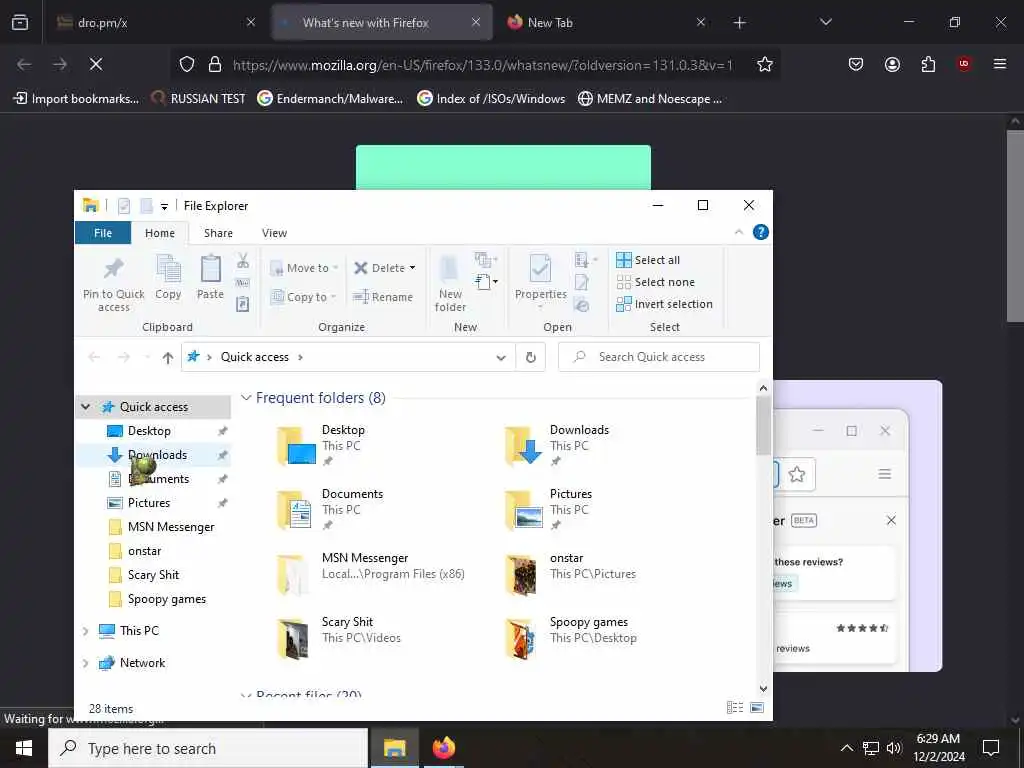Screen dimensions: 1024x768
Task: Open the Firefox hamburger application menu
Action: (x=1000, y=64)
